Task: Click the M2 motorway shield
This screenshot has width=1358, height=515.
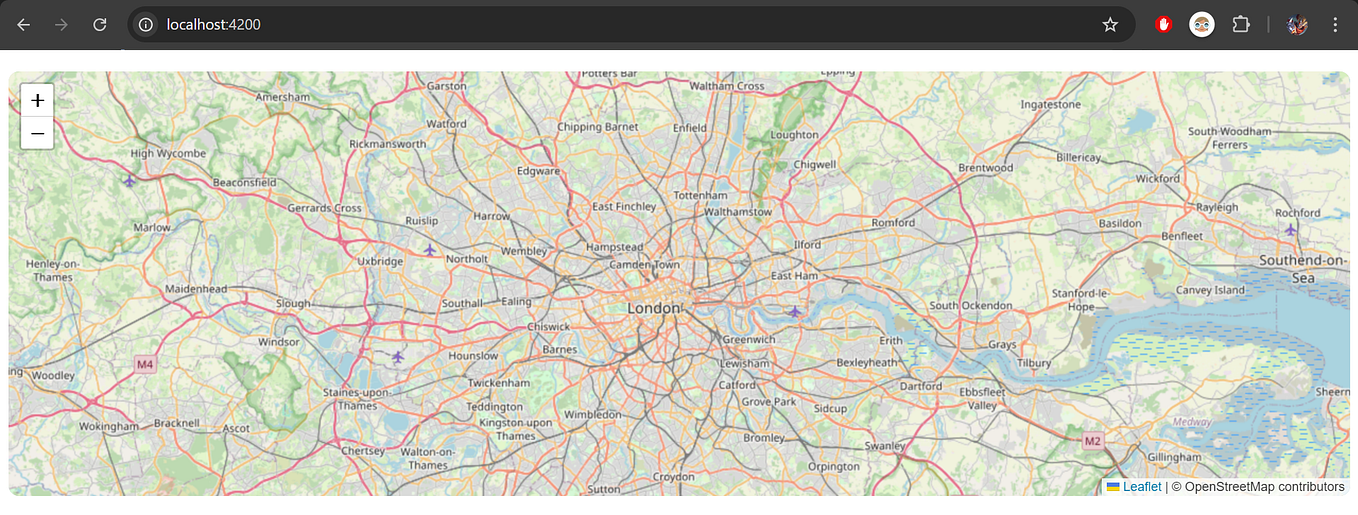Action: (x=1093, y=440)
